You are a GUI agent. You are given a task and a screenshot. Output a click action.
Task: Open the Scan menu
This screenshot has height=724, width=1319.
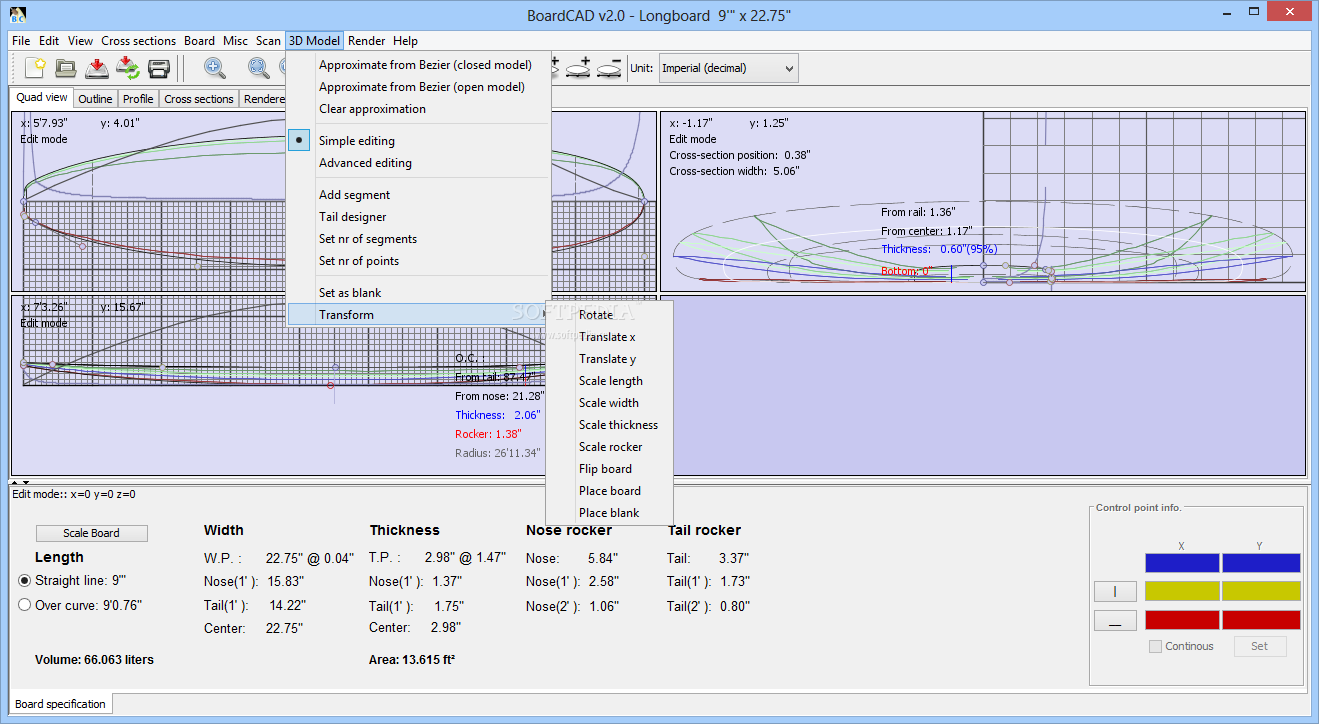point(268,41)
